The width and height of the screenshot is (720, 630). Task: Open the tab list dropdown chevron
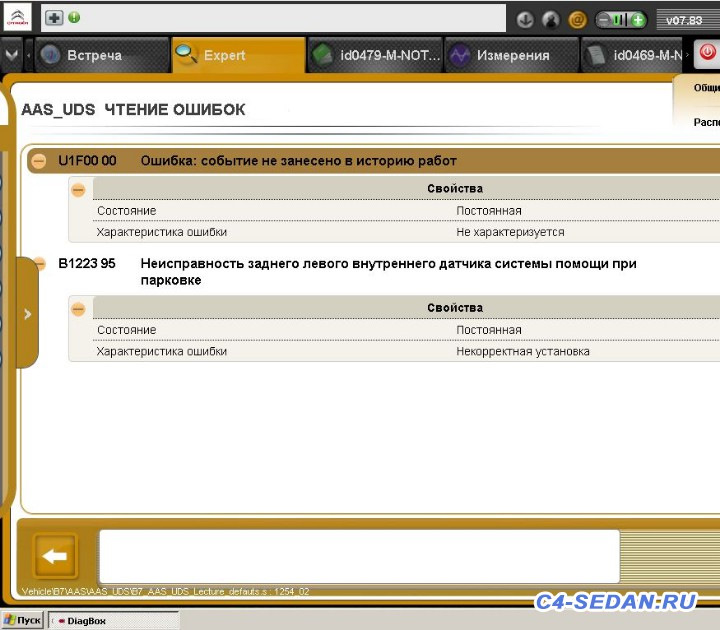(x=11, y=55)
